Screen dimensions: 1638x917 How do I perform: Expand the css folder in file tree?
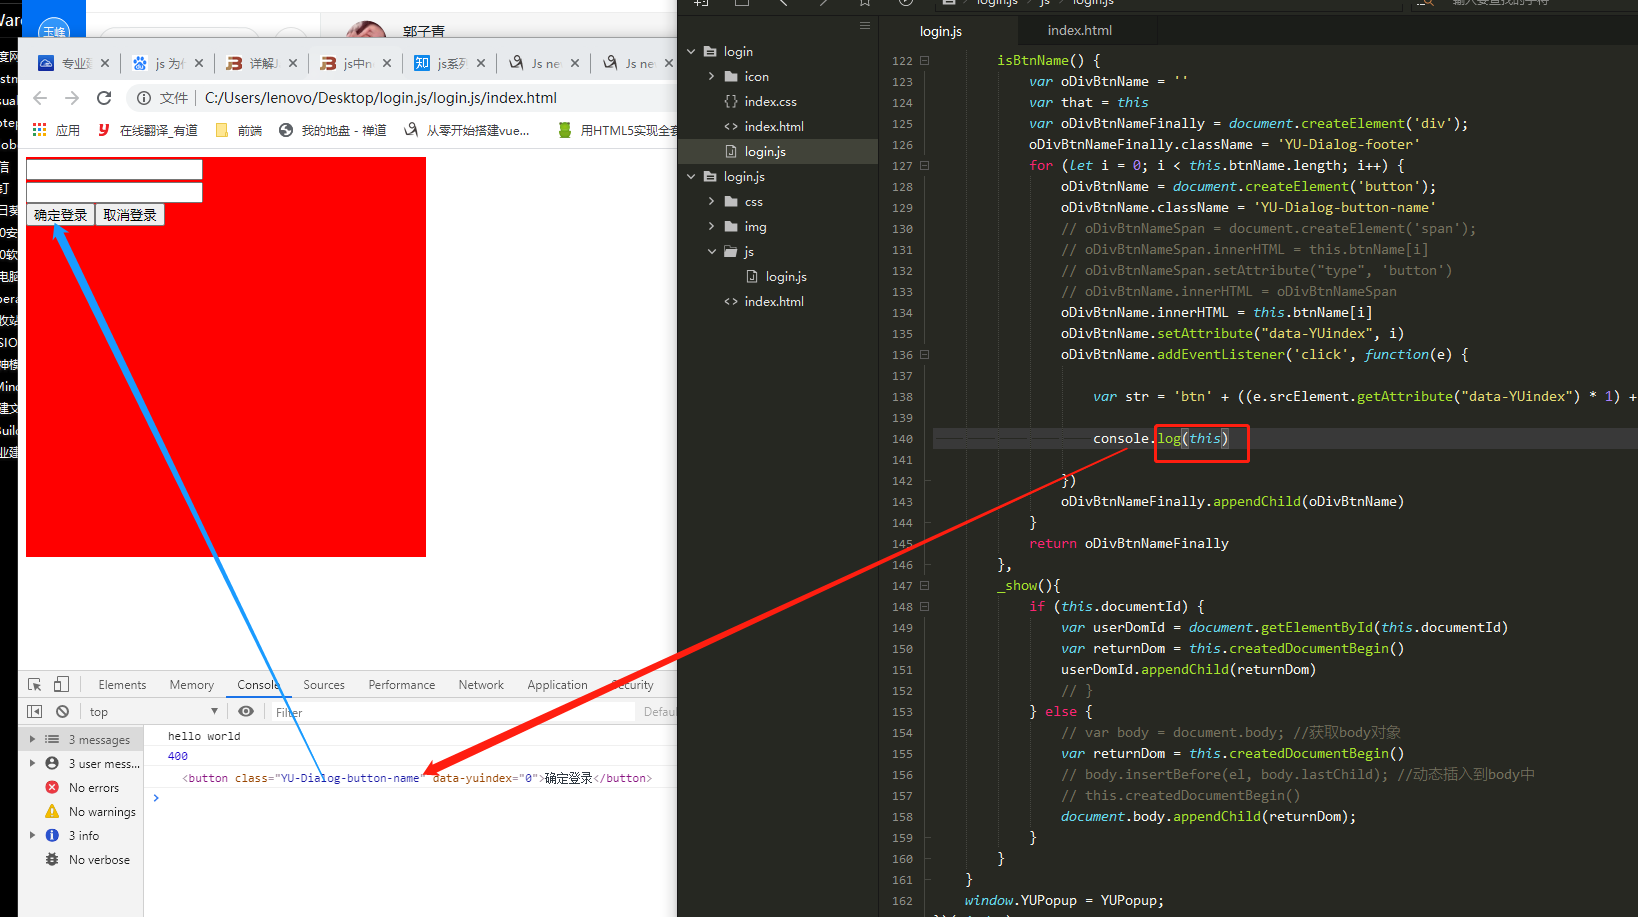pos(712,202)
